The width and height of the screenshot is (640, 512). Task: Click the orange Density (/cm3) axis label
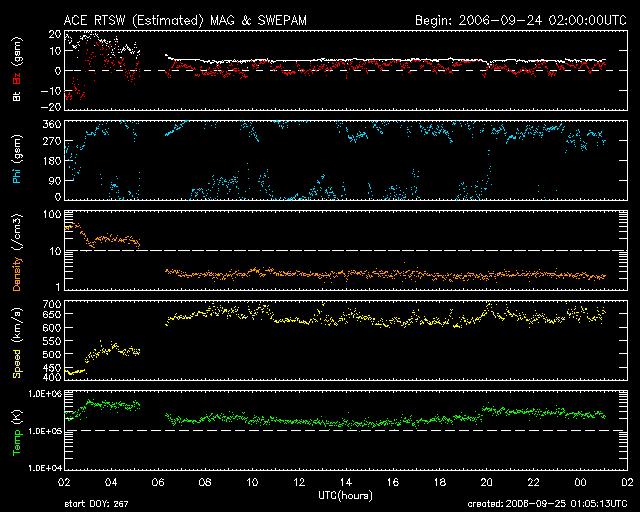[17, 251]
